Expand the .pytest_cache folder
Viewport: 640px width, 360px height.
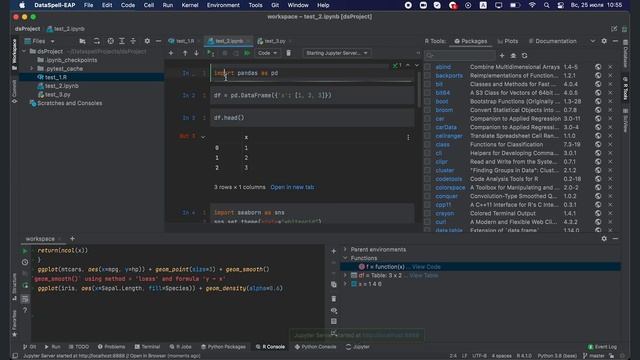[32, 69]
